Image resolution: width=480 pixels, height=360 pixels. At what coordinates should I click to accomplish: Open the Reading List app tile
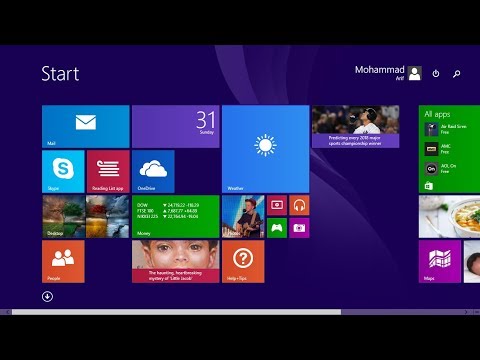[x=108, y=171]
